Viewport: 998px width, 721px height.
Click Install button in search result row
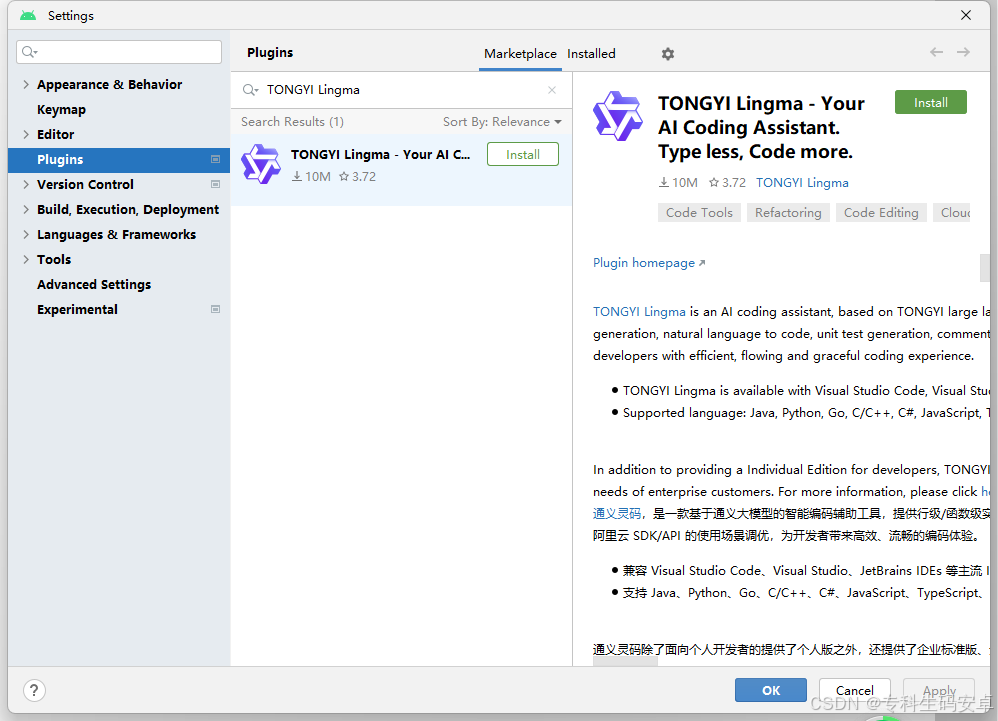523,155
